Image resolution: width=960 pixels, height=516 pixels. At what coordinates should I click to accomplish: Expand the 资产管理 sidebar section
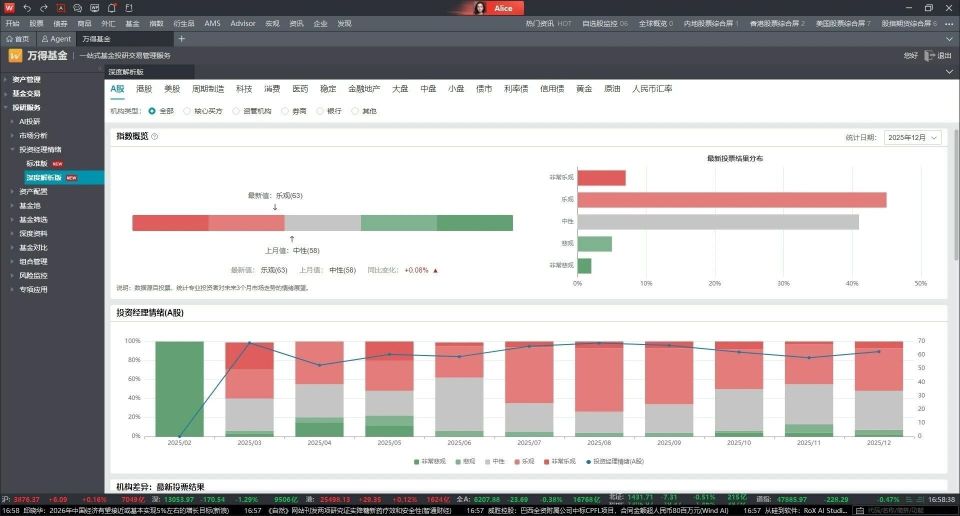coord(5,80)
